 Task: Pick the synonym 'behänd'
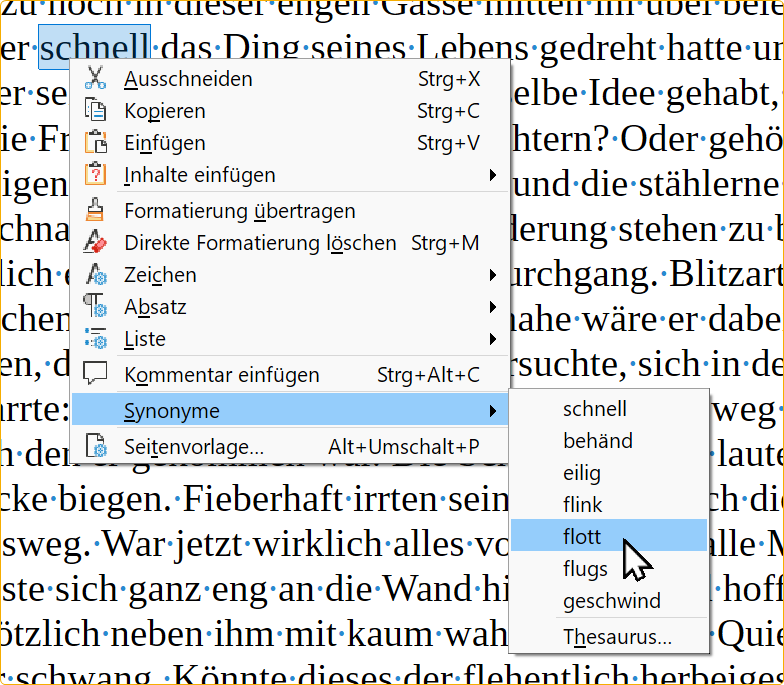coord(597,441)
